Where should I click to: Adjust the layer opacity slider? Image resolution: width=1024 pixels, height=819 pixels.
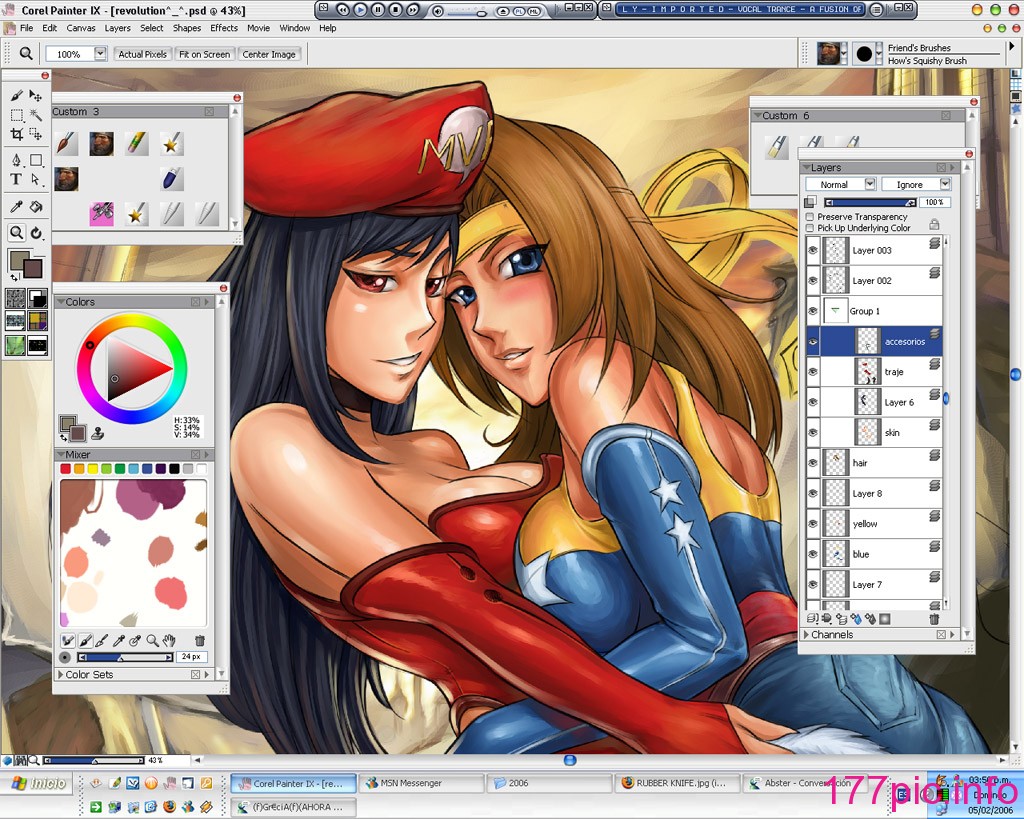point(870,202)
